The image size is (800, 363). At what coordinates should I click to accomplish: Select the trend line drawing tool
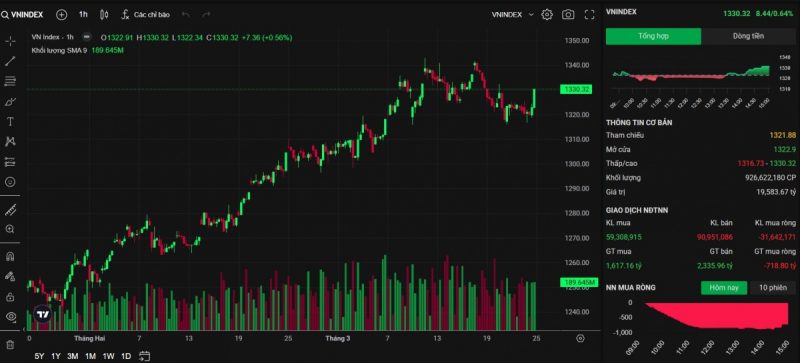[10, 61]
